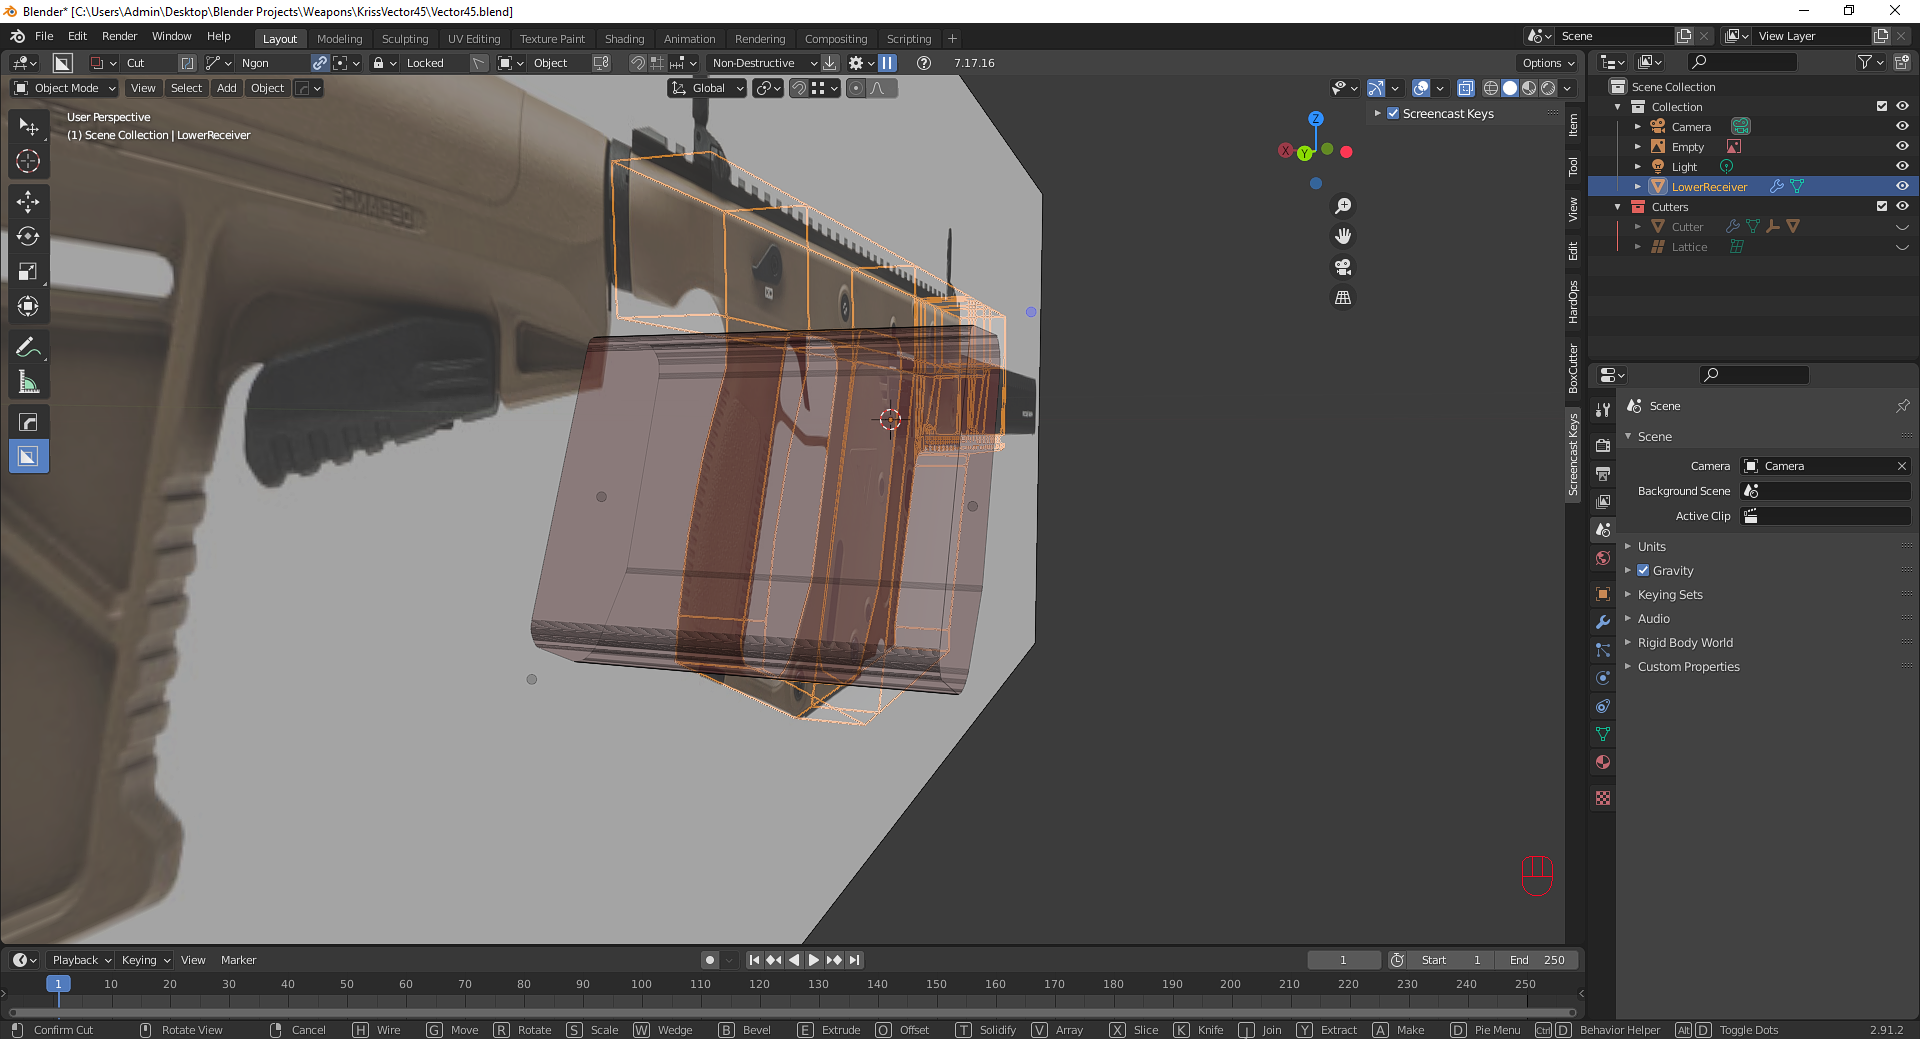Clear the Camera field with X button

point(1901,466)
